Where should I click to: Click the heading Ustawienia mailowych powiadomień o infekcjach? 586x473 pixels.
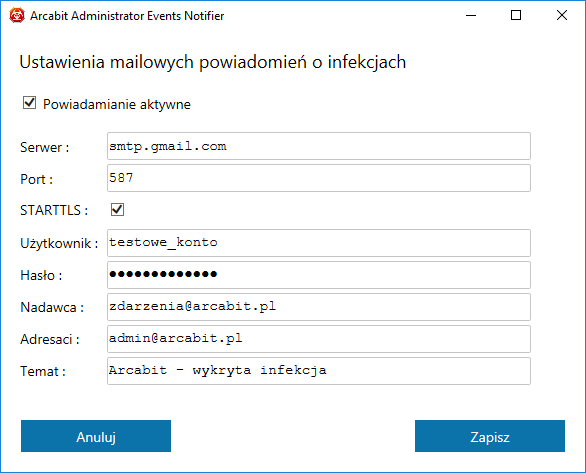(213, 62)
